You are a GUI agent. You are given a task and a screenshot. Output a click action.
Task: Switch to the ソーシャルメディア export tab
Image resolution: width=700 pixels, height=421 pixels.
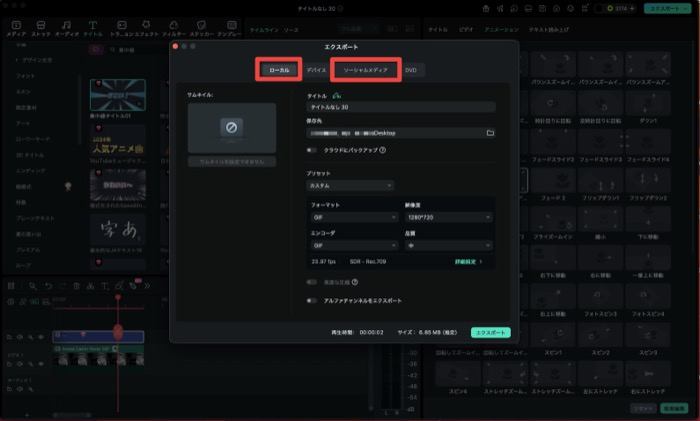366,70
